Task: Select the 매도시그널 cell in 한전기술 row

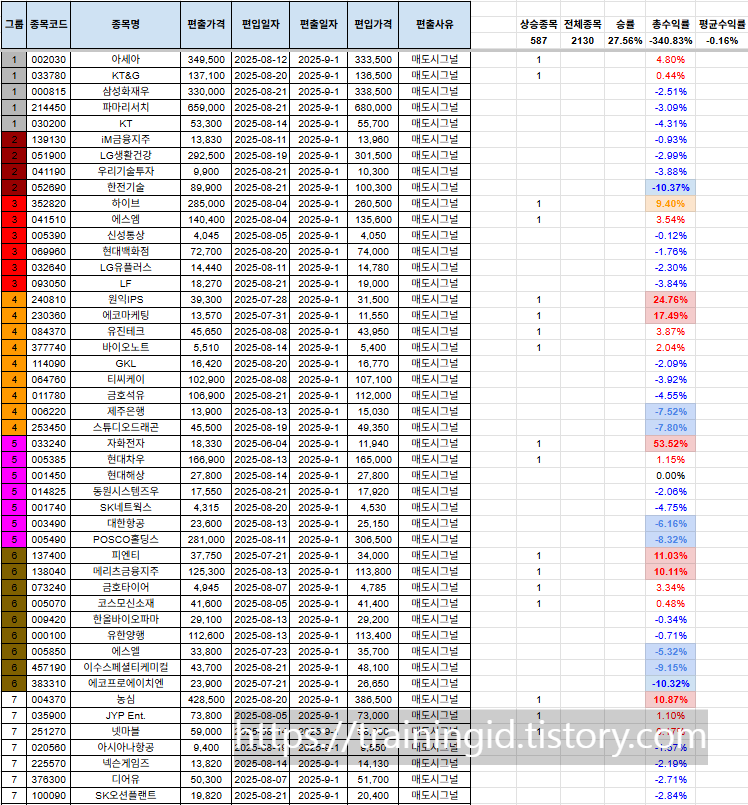Action: point(434,187)
